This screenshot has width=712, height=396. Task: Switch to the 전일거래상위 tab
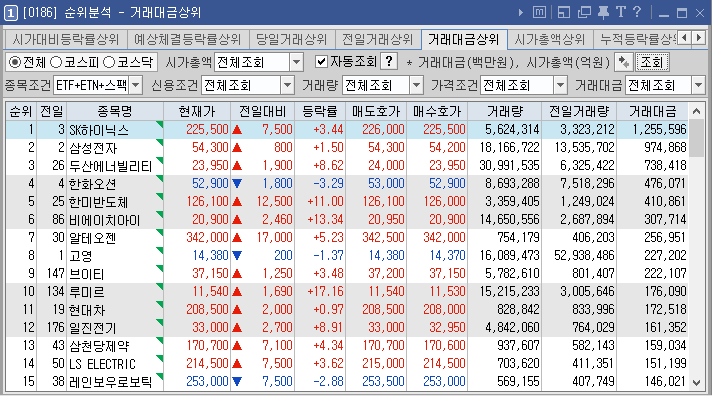pyautogui.click(x=378, y=40)
